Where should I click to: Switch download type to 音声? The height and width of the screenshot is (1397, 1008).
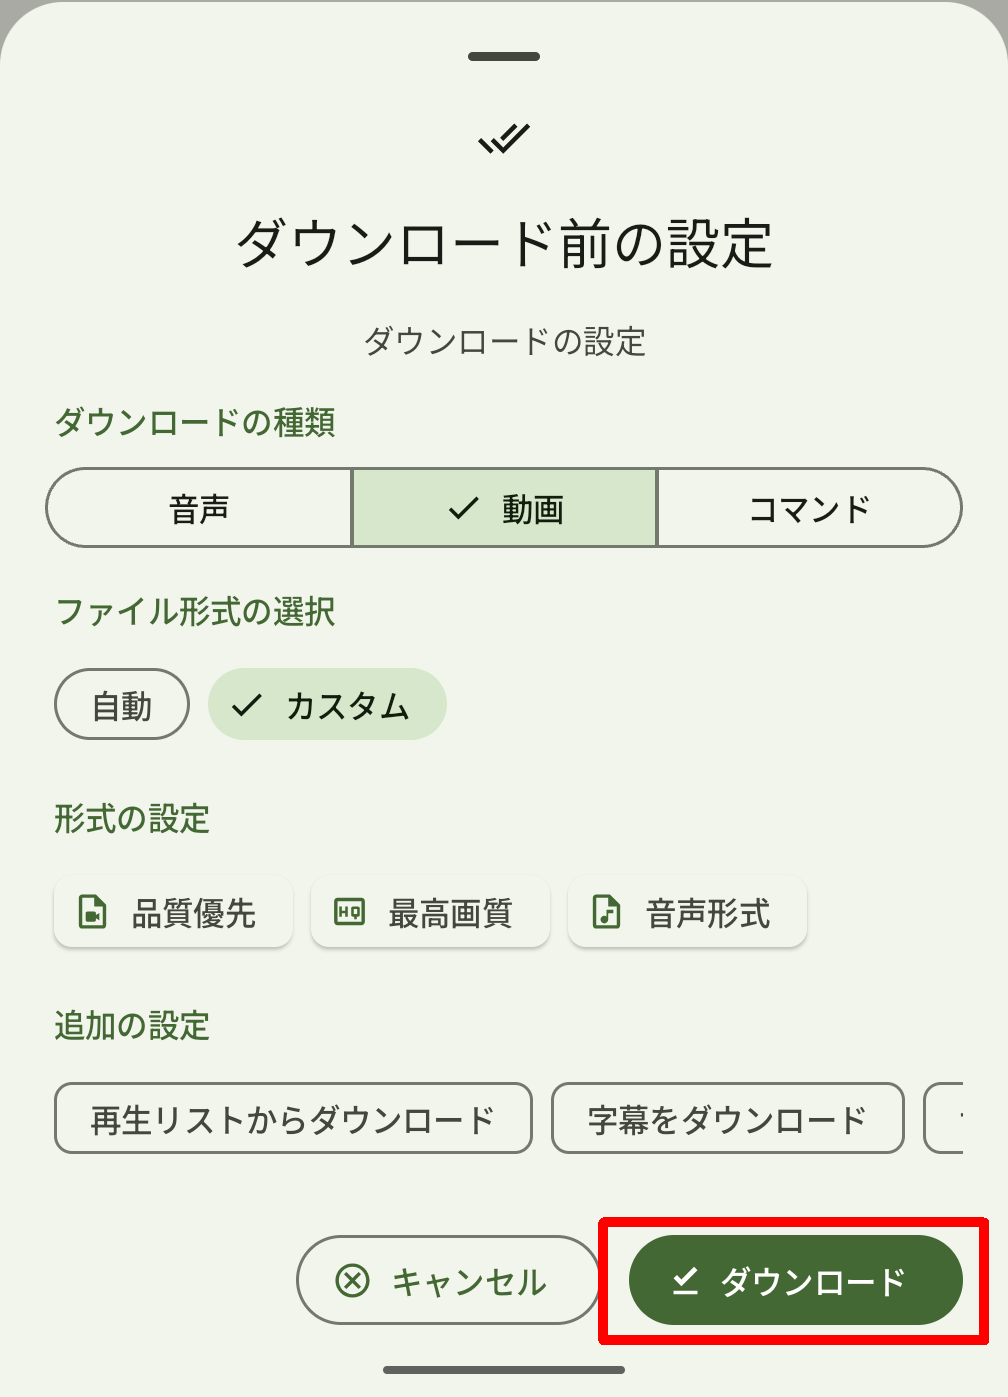[x=199, y=509]
